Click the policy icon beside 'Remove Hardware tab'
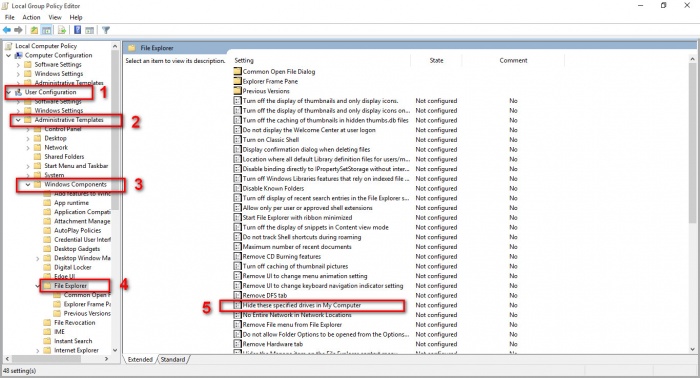 238,344
